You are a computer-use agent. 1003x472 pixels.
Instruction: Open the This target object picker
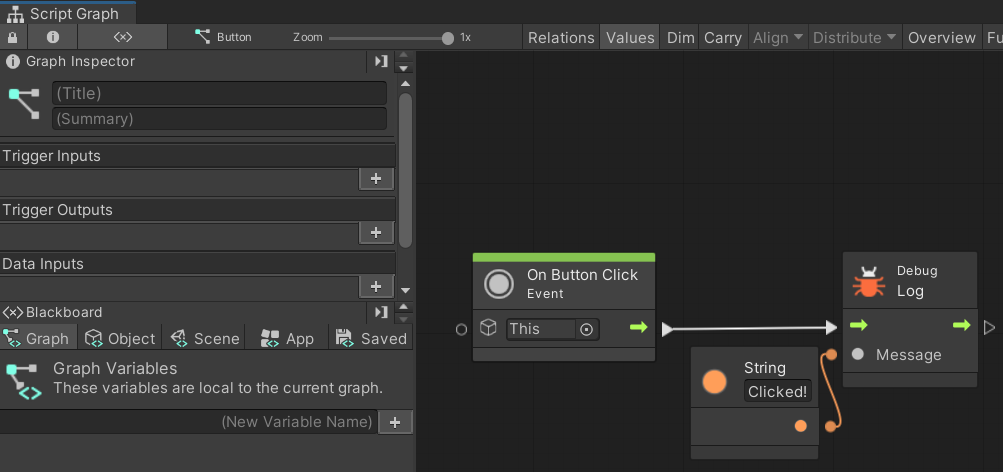(x=587, y=329)
